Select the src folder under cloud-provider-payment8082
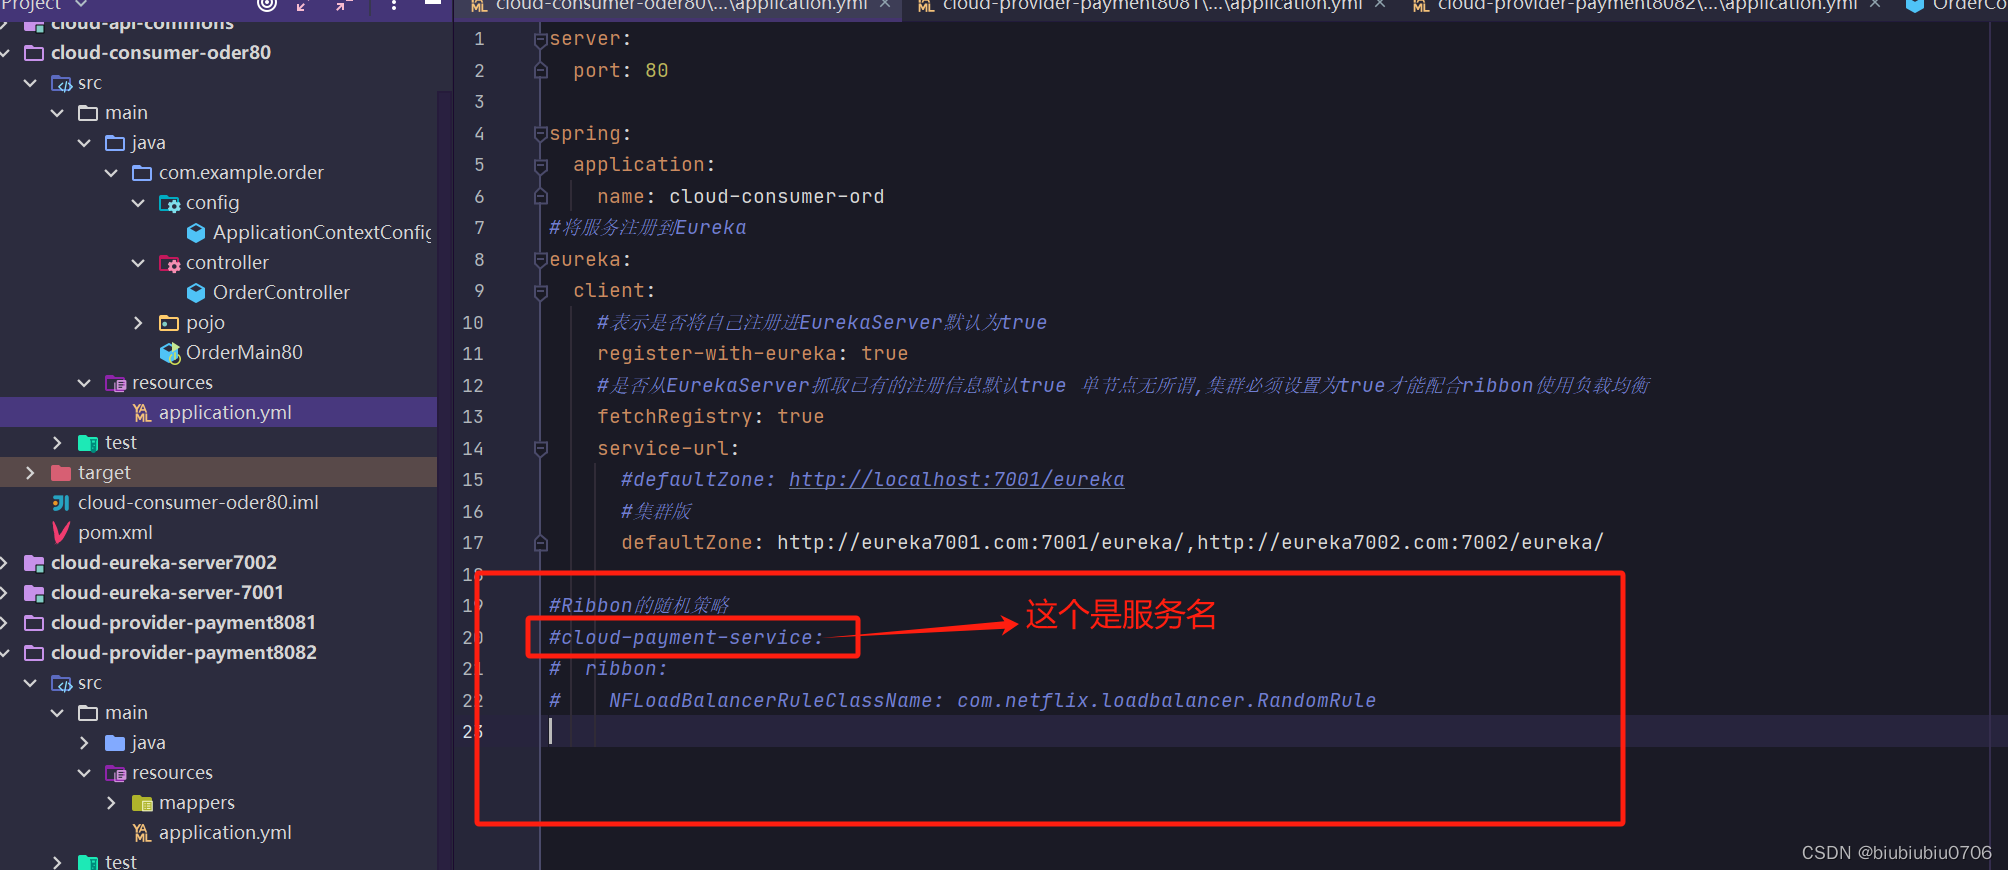 (90, 683)
